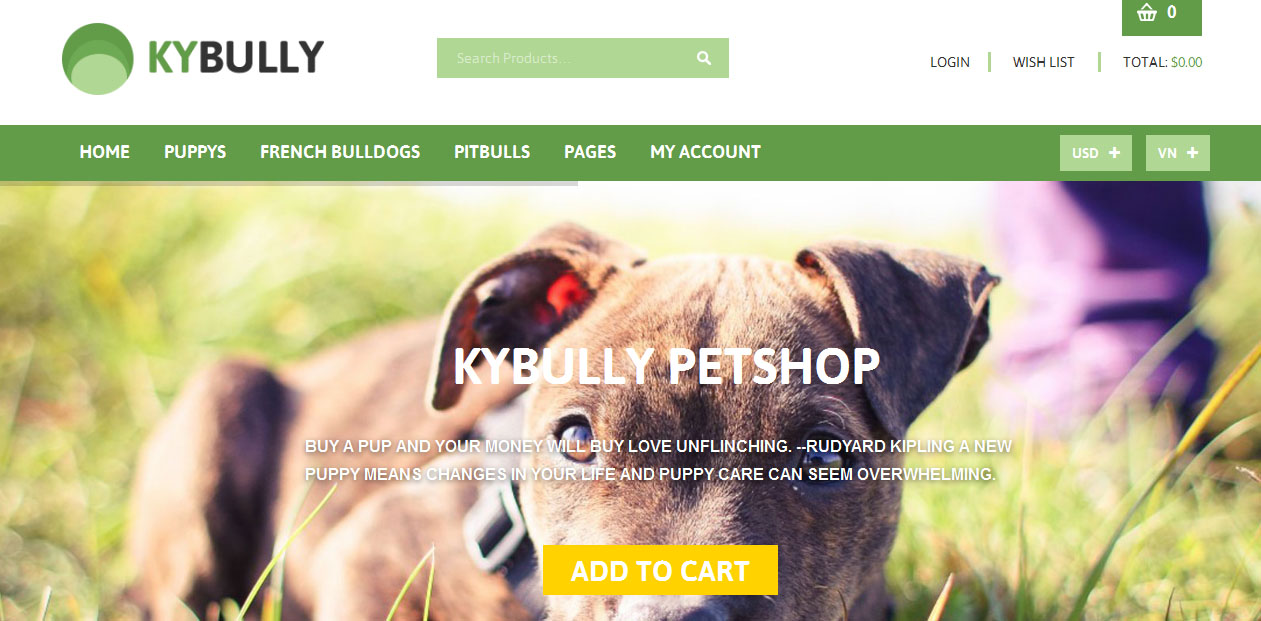Open the PITBULLS category

tap(492, 152)
